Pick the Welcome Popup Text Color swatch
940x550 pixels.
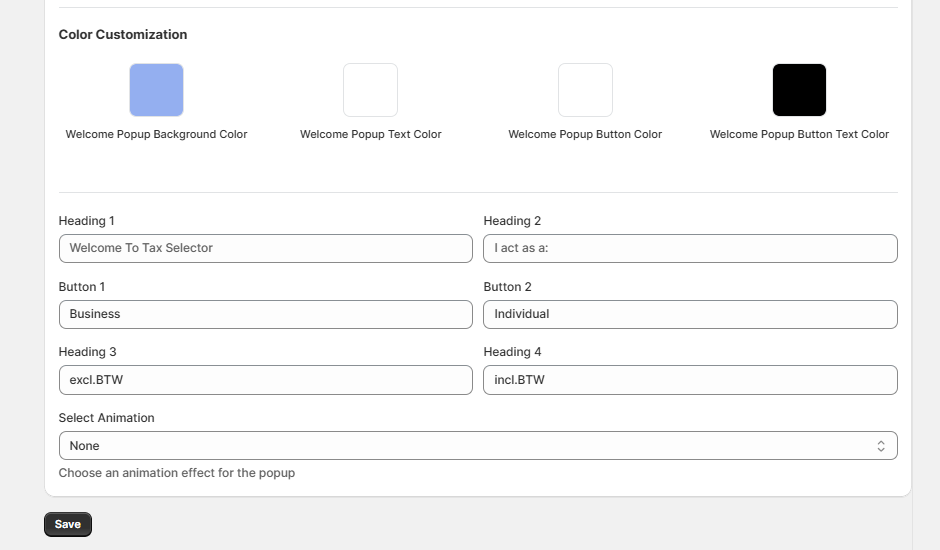coord(370,90)
